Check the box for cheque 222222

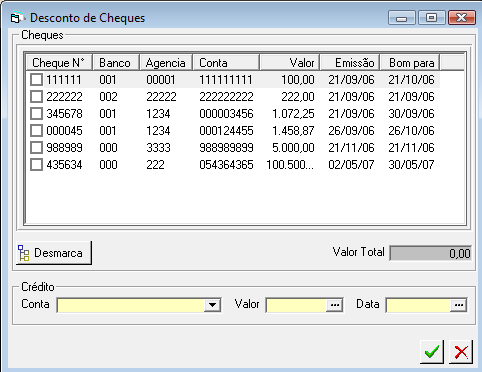coord(36,97)
